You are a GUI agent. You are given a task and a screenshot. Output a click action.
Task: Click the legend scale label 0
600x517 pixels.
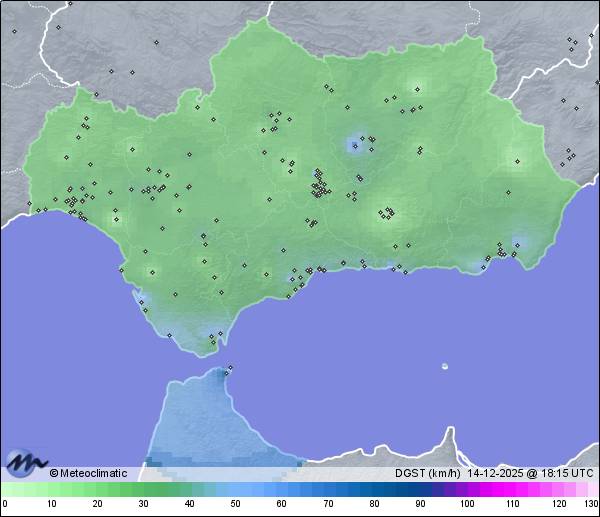4,504
